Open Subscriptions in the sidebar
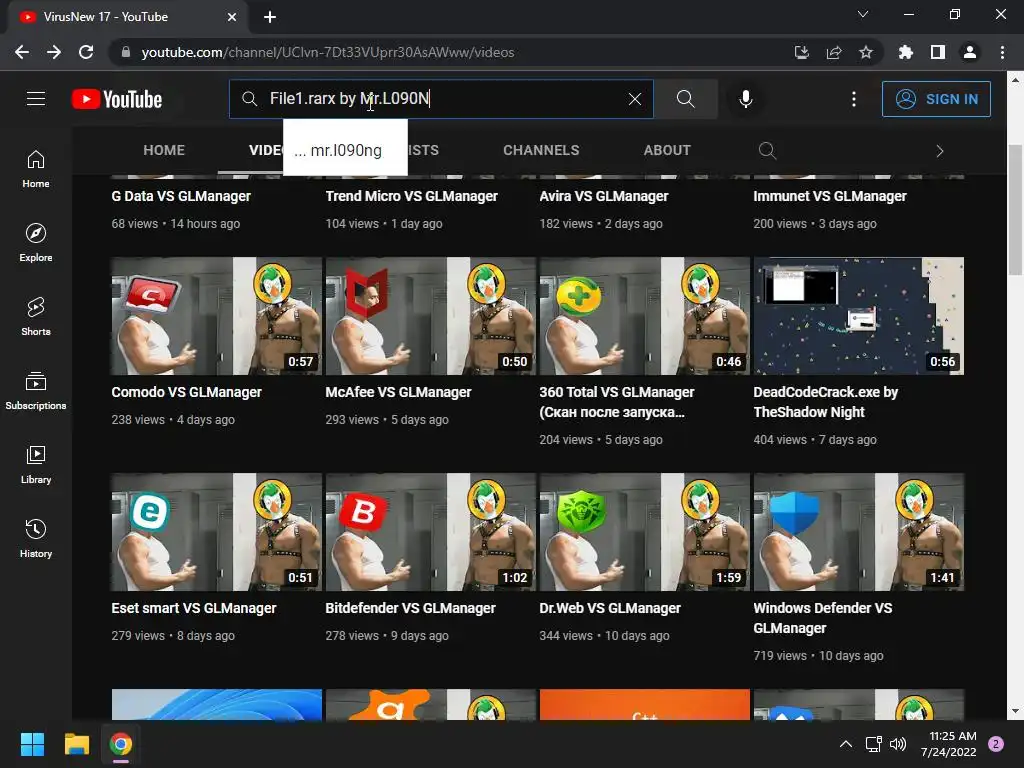 tap(36, 391)
